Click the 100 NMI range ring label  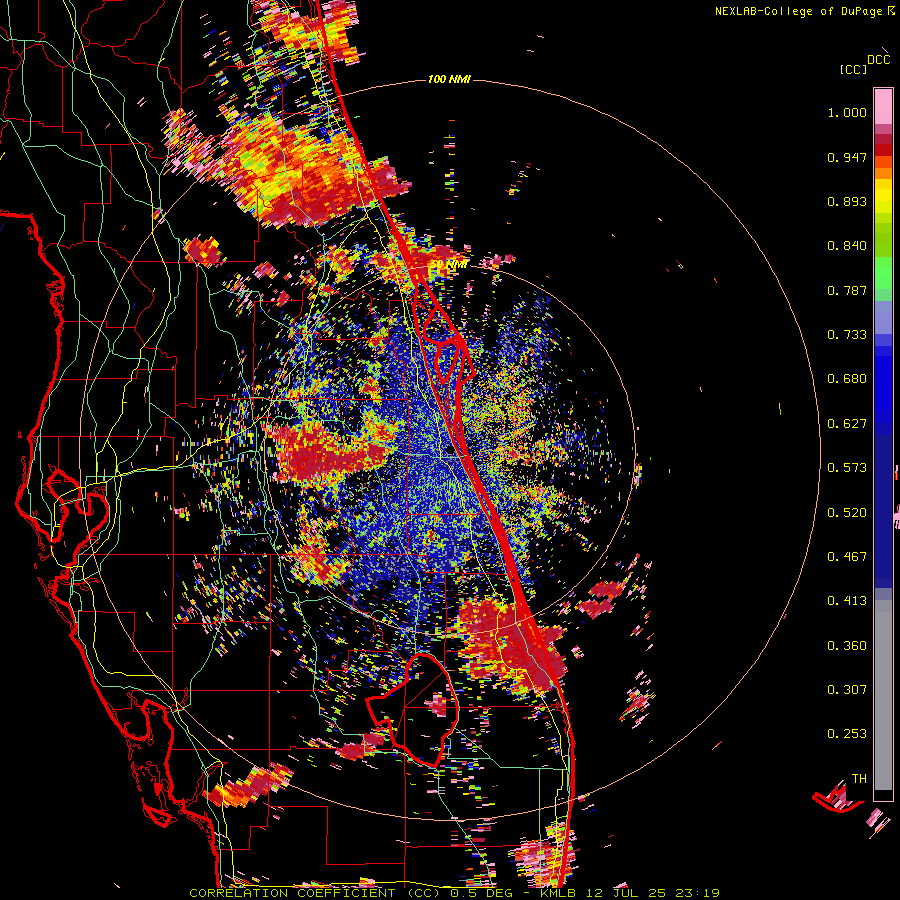pos(449,79)
